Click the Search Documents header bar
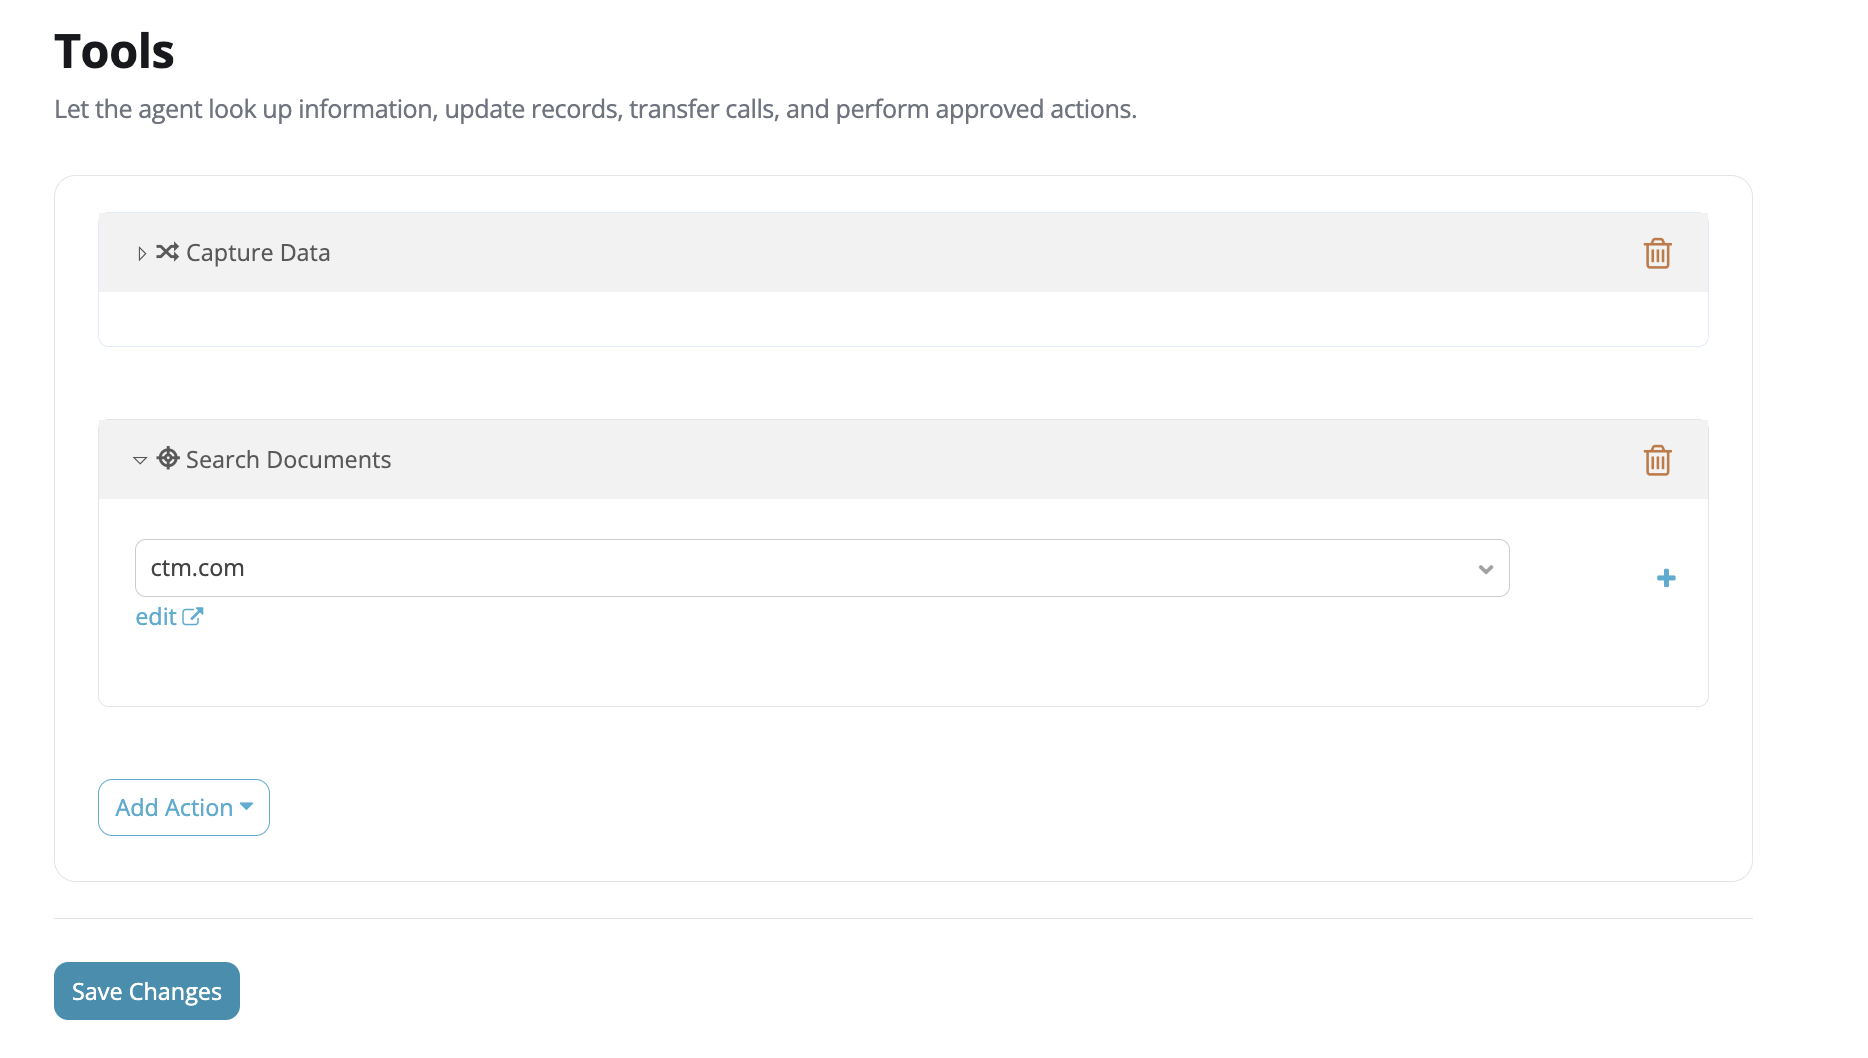The width and height of the screenshot is (1868, 1058). click(x=903, y=460)
